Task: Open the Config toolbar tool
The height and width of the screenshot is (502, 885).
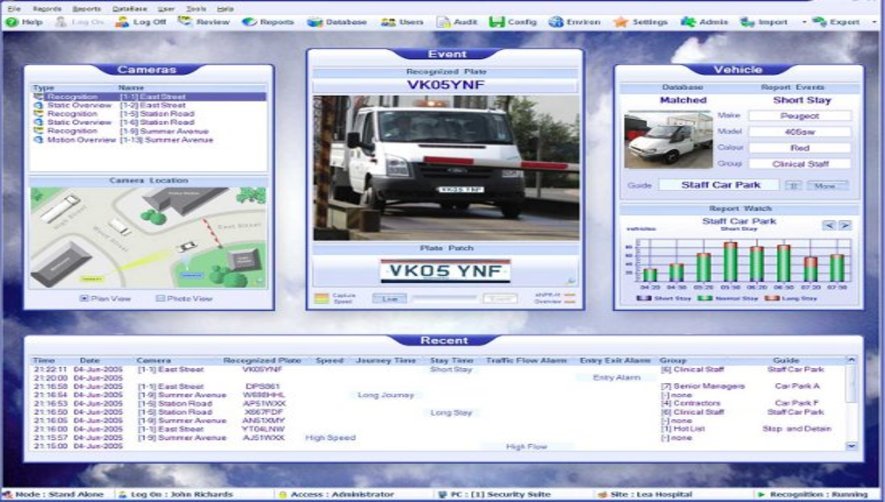Action: pos(513,21)
